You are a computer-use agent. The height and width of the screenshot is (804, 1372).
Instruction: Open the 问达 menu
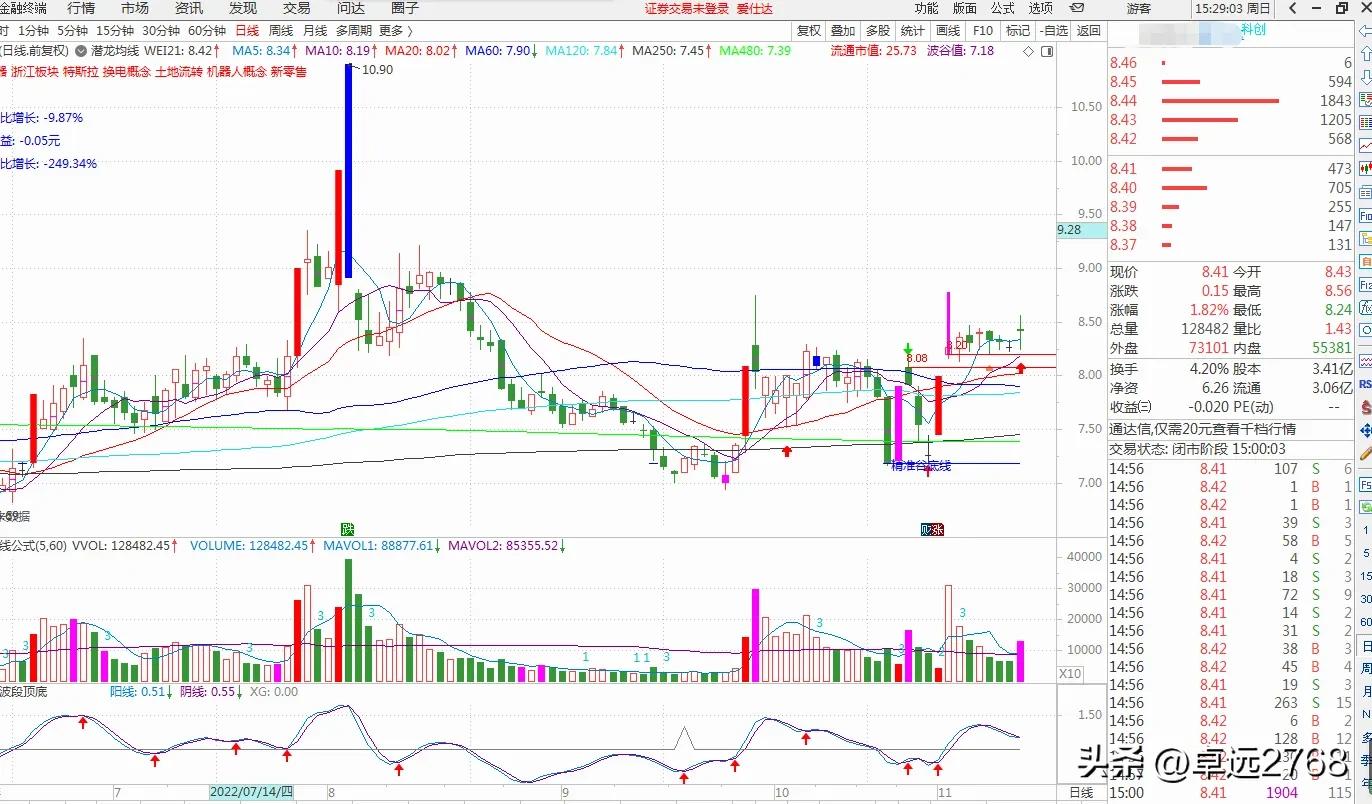coord(351,8)
